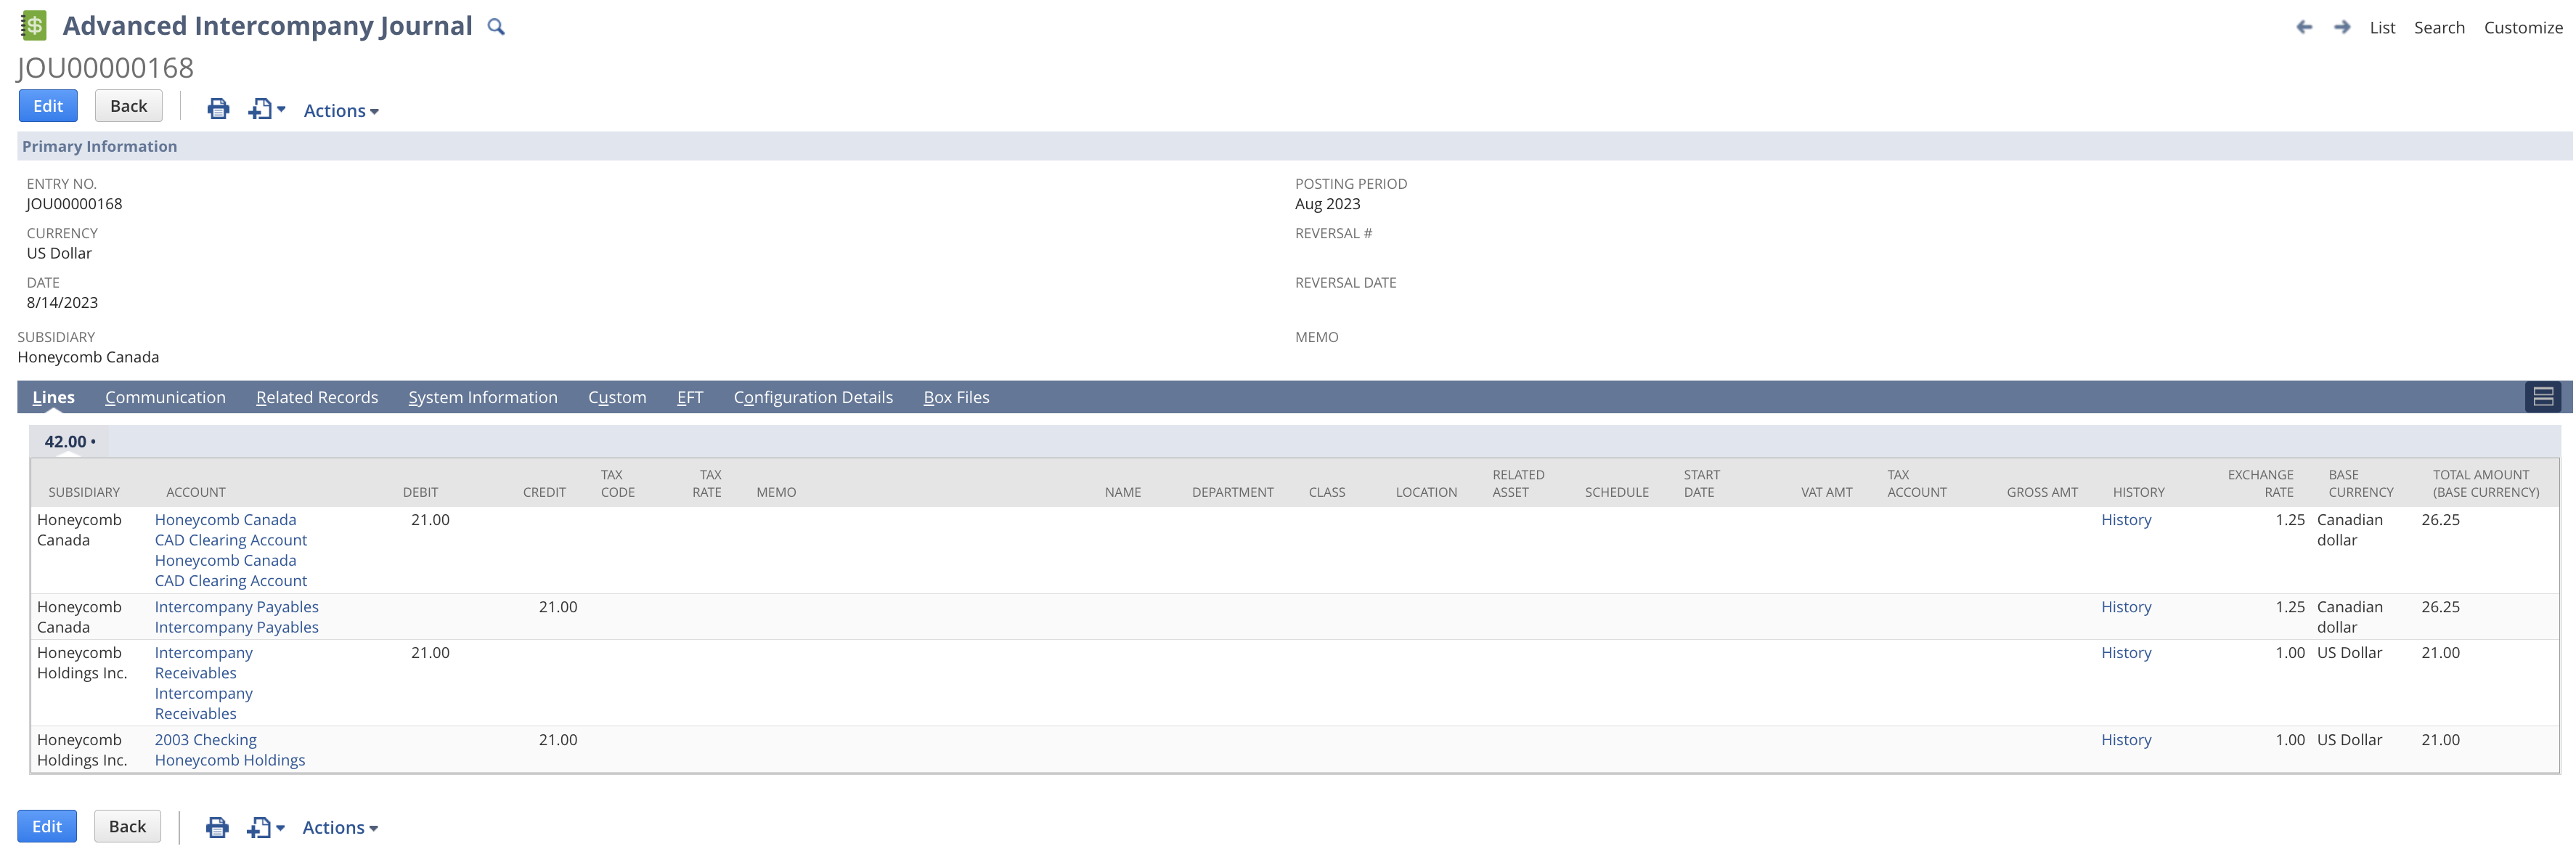This screenshot has width=2576, height=857.
Task: Select the System Information tab
Action: 482,397
